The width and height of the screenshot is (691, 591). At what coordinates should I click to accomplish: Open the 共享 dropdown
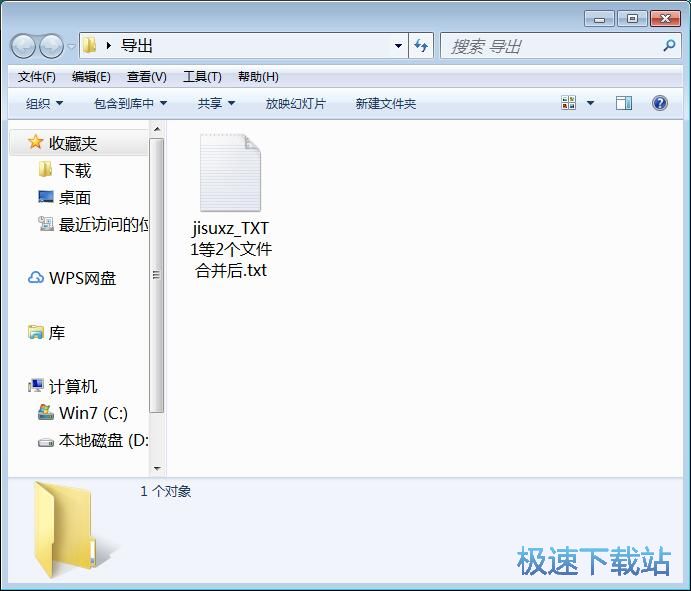coord(216,104)
